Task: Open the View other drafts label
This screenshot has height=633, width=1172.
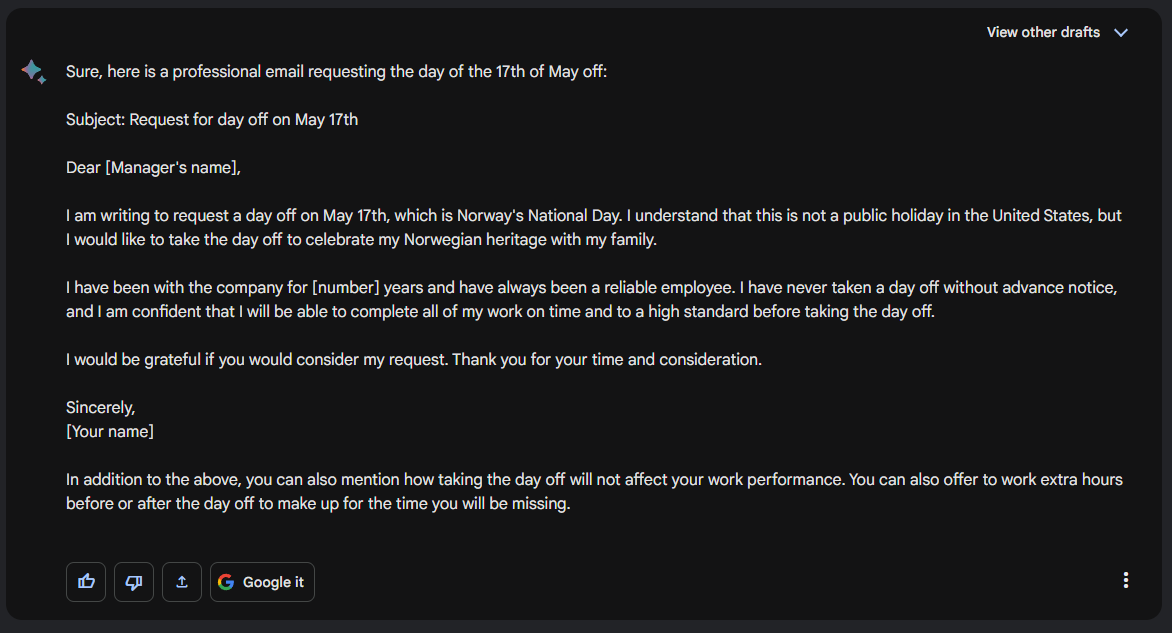Action: pyautogui.click(x=1043, y=33)
